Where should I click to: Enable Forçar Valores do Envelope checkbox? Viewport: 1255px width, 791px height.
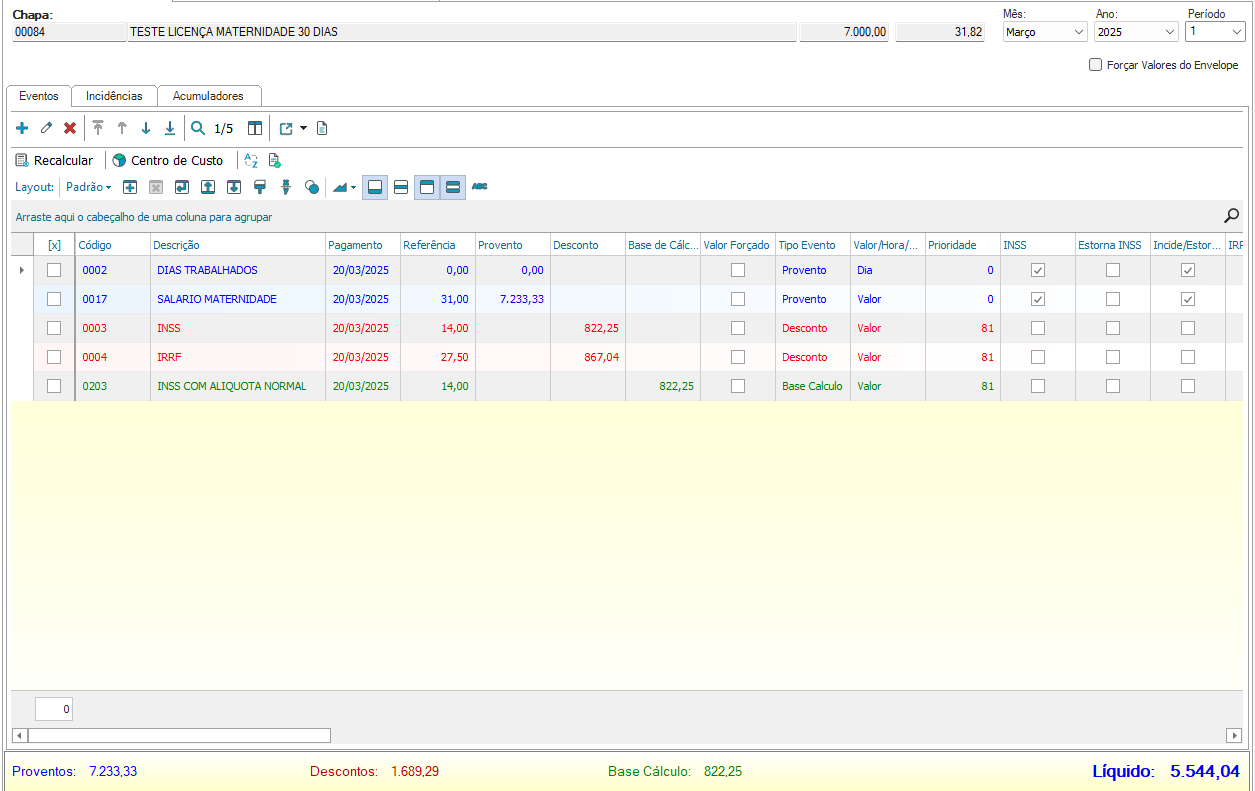point(1095,65)
